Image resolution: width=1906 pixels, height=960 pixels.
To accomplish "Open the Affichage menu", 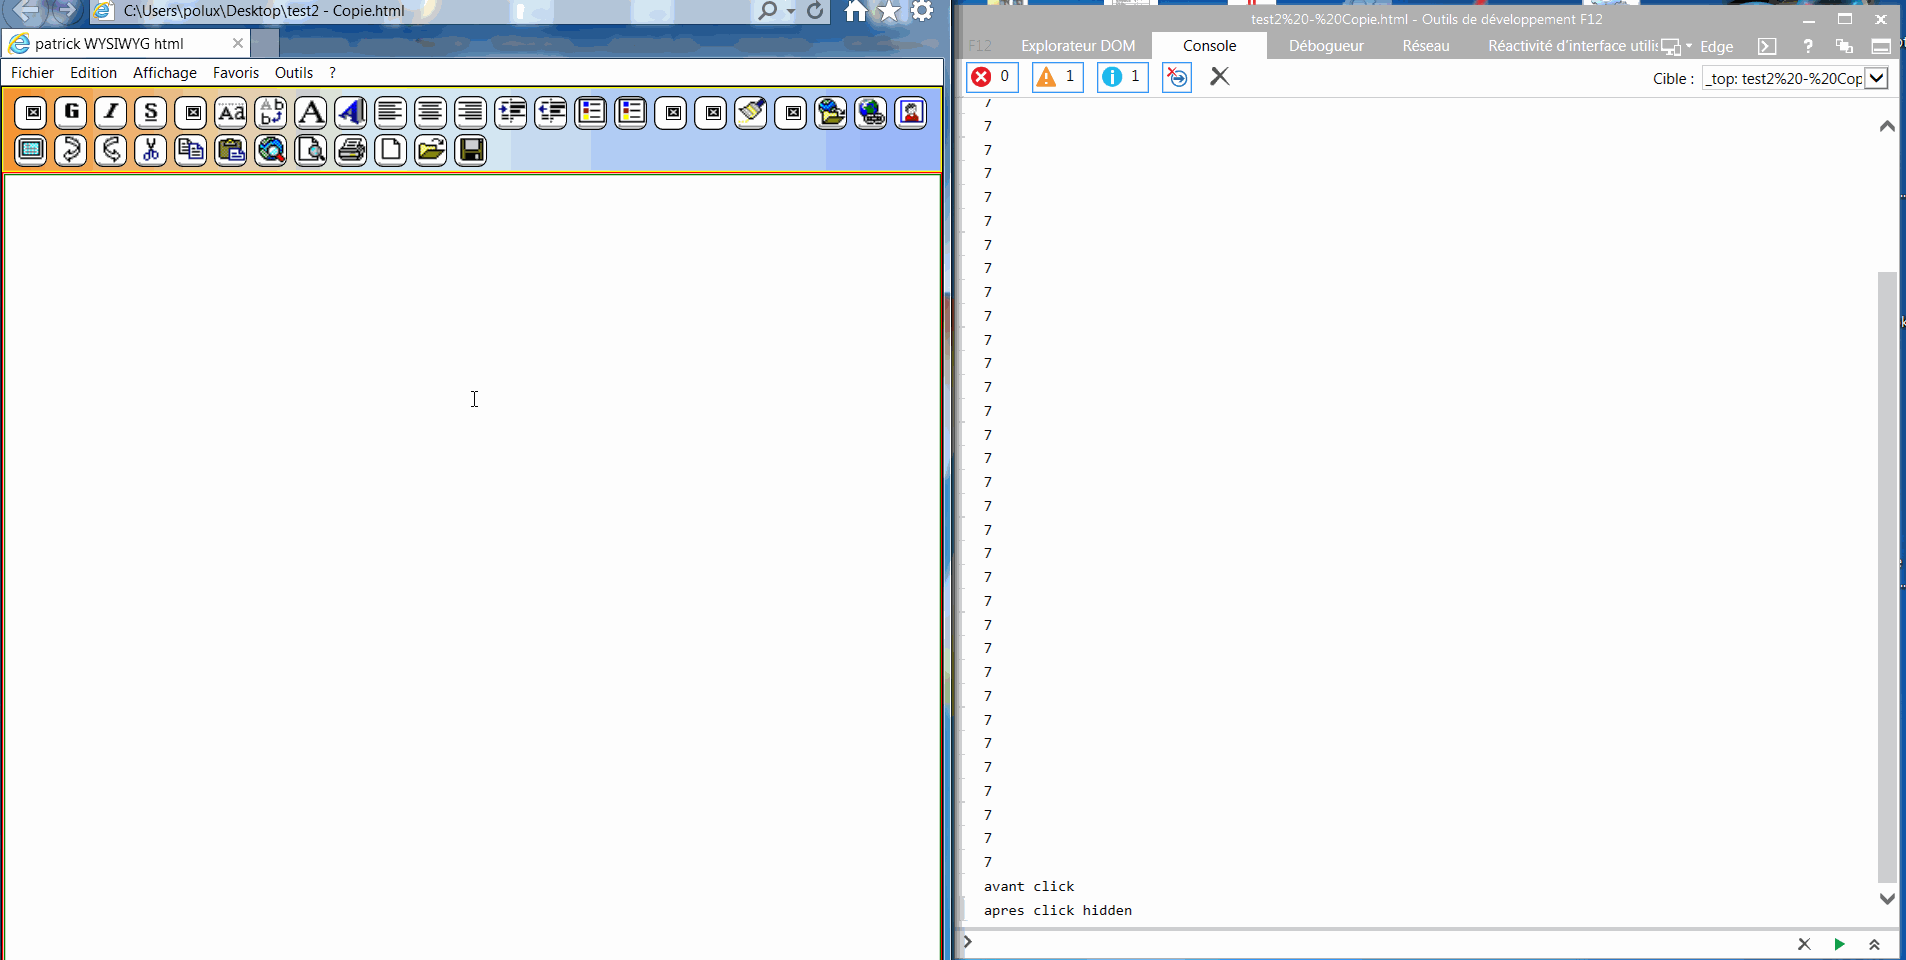I will point(165,73).
